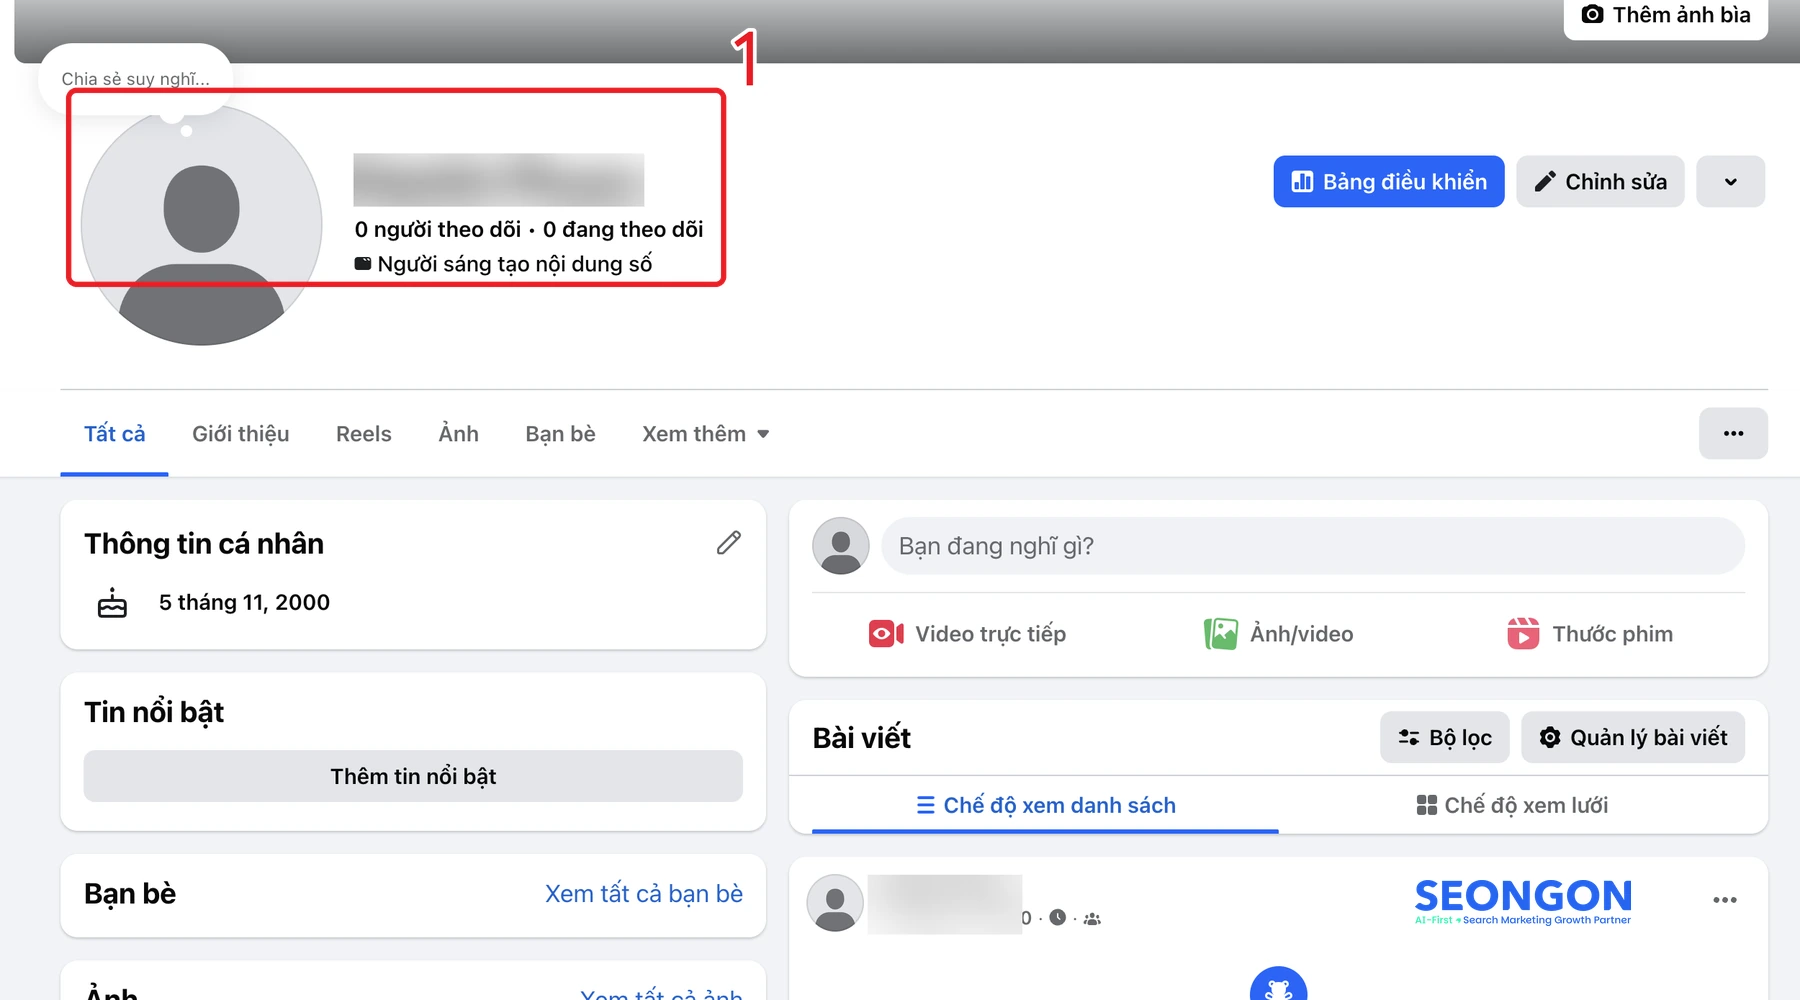Open Bộ lọc filters for posts
1800x1000 pixels.
[1445, 737]
